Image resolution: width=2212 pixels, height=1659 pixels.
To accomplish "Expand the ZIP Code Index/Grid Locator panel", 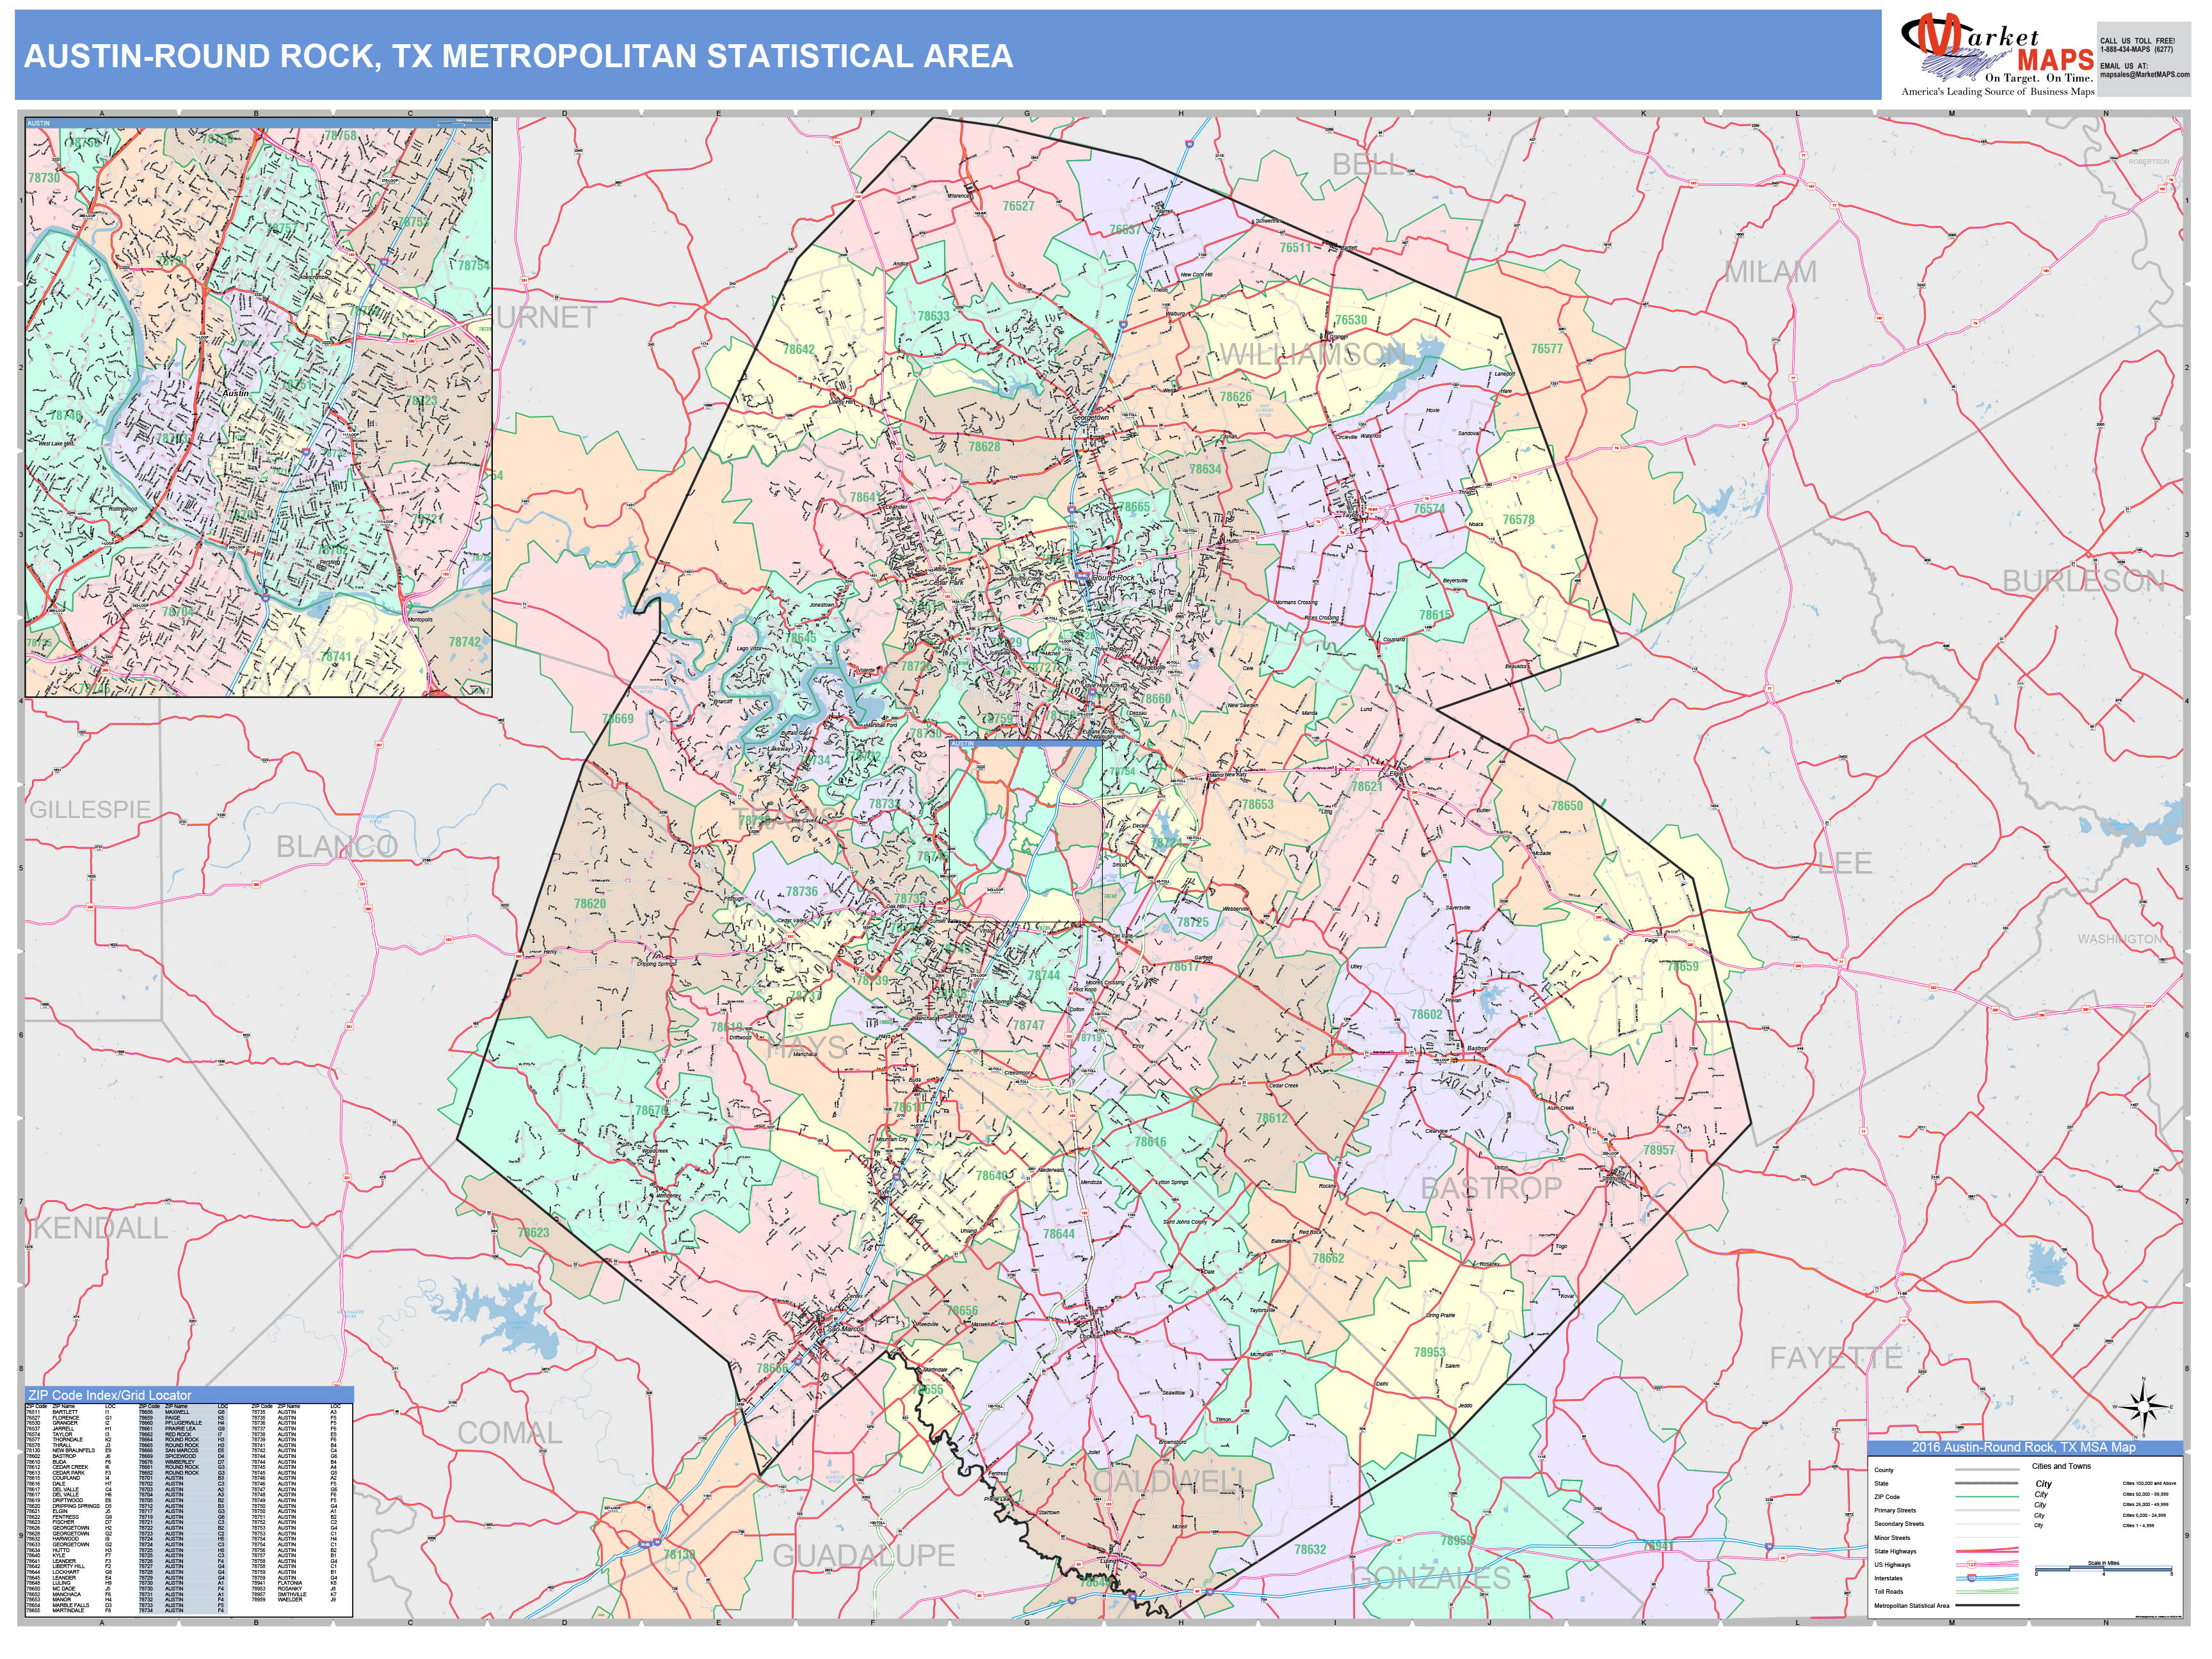I will pos(110,1396).
